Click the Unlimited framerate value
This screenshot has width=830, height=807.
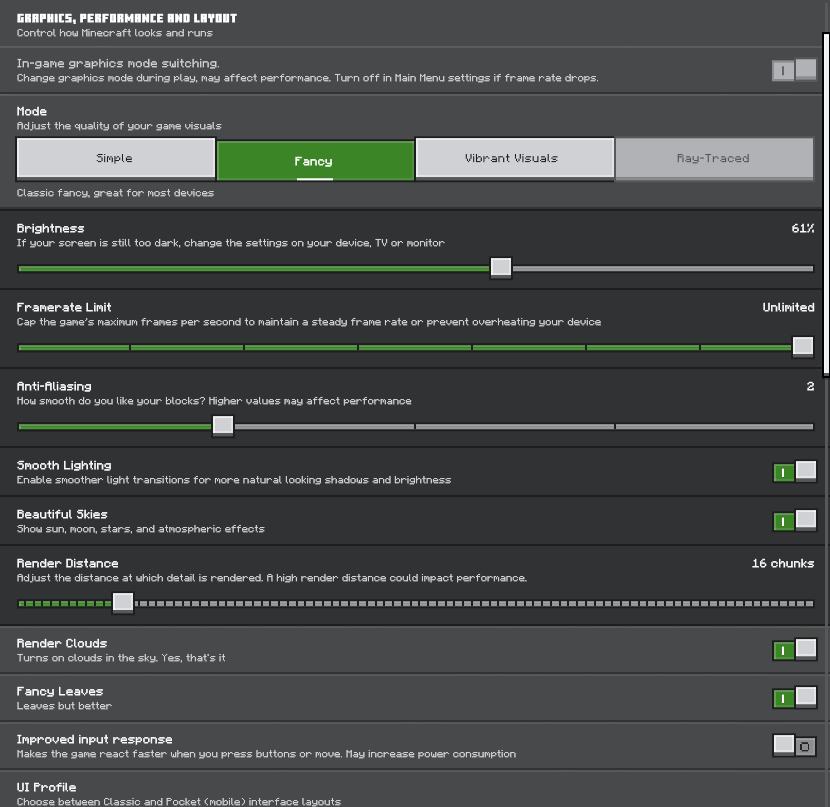tap(788, 307)
